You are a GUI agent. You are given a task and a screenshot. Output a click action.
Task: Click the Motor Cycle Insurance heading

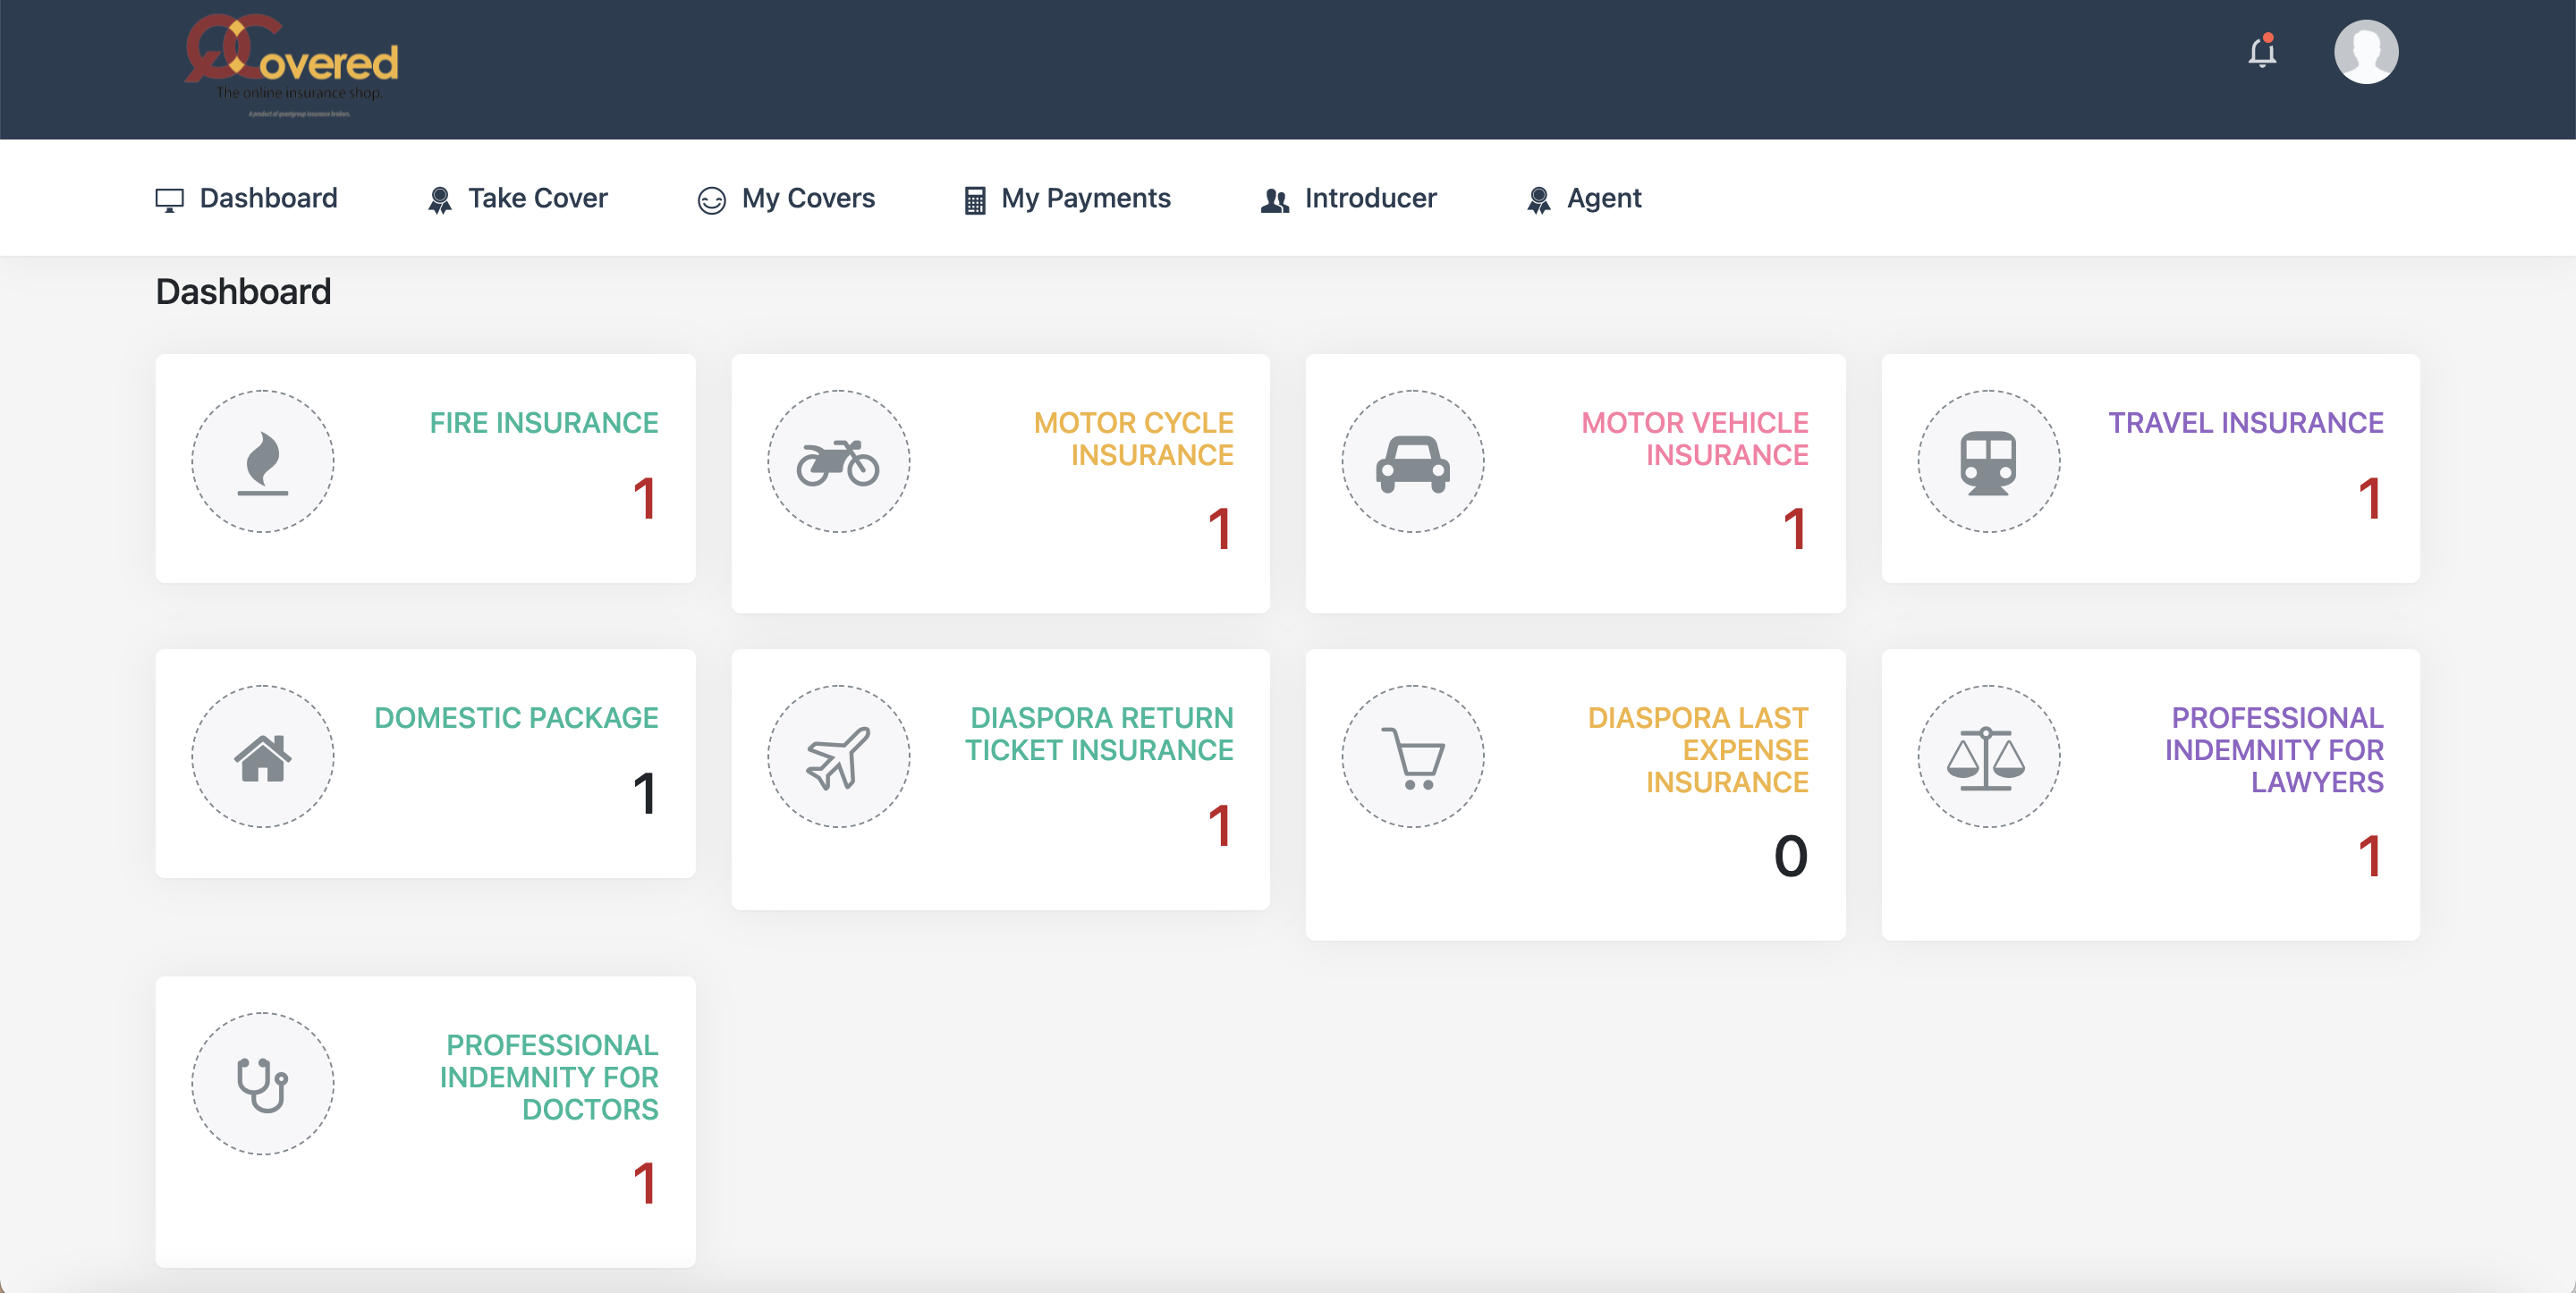[x=1133, y=439]
